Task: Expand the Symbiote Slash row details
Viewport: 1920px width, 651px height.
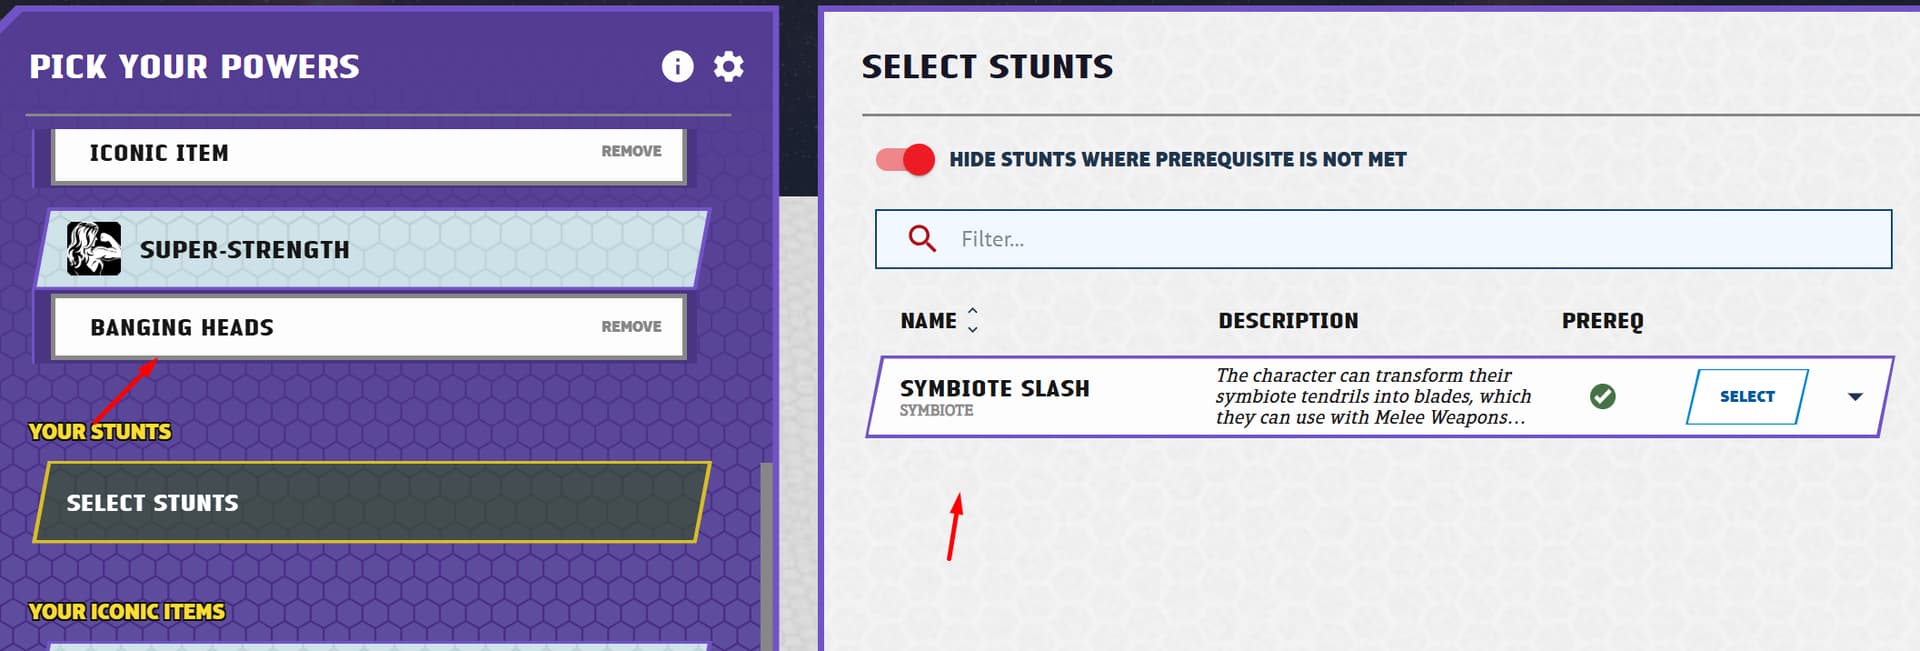Action: click(x=1855, y=397)
